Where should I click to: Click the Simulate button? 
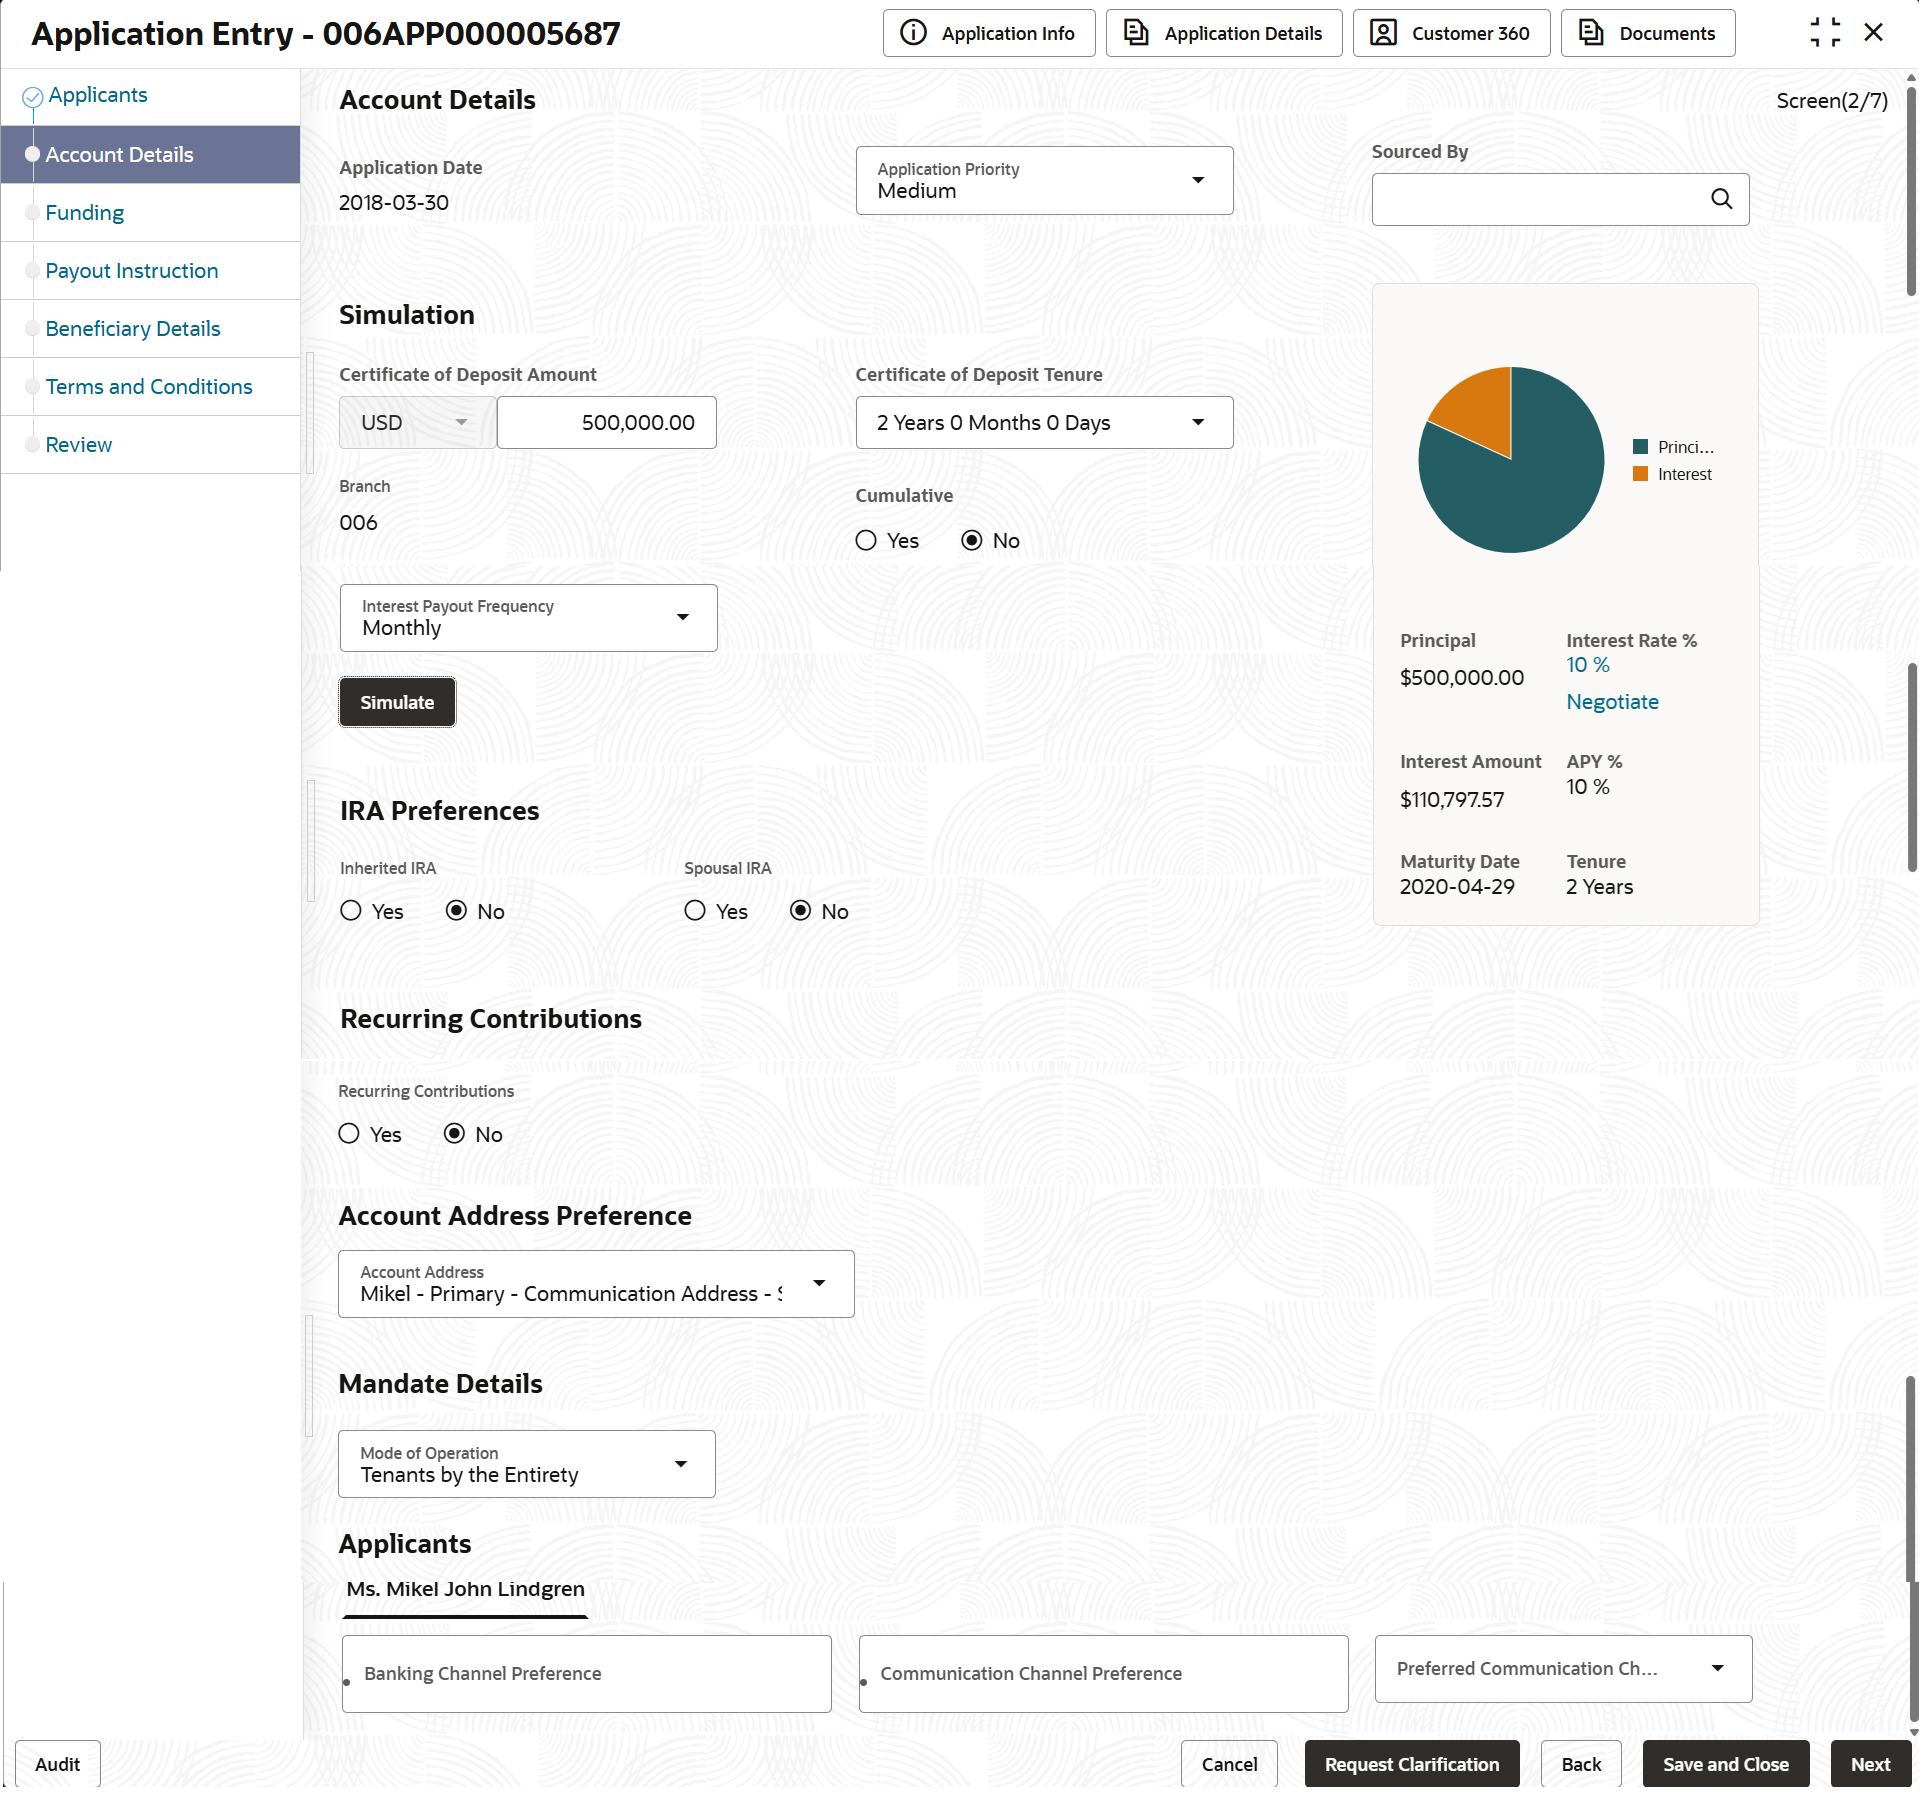[397, 703]
